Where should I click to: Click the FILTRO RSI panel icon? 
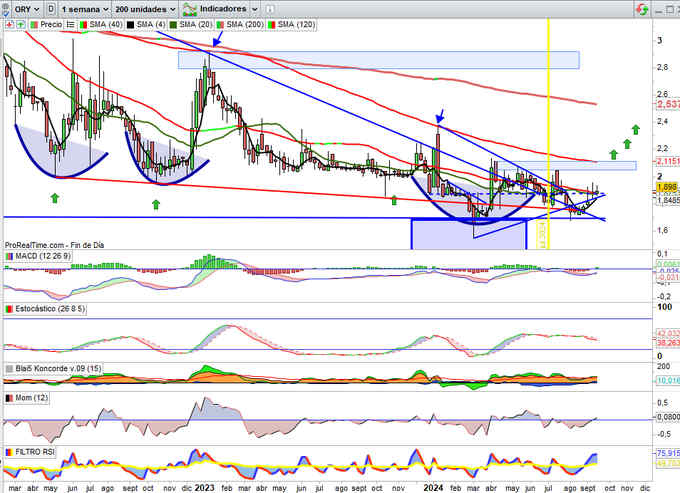pyautogui.click(x=9, y=452)
